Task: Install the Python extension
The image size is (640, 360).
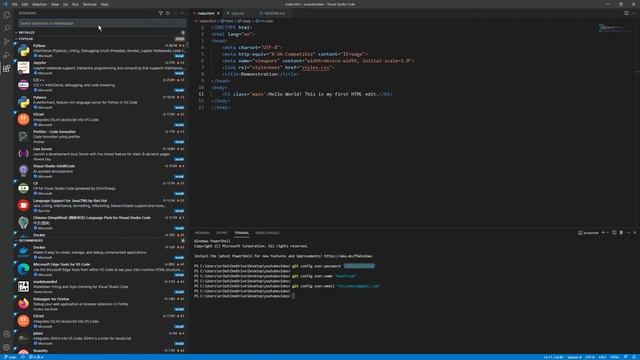Action: point(179,56)
